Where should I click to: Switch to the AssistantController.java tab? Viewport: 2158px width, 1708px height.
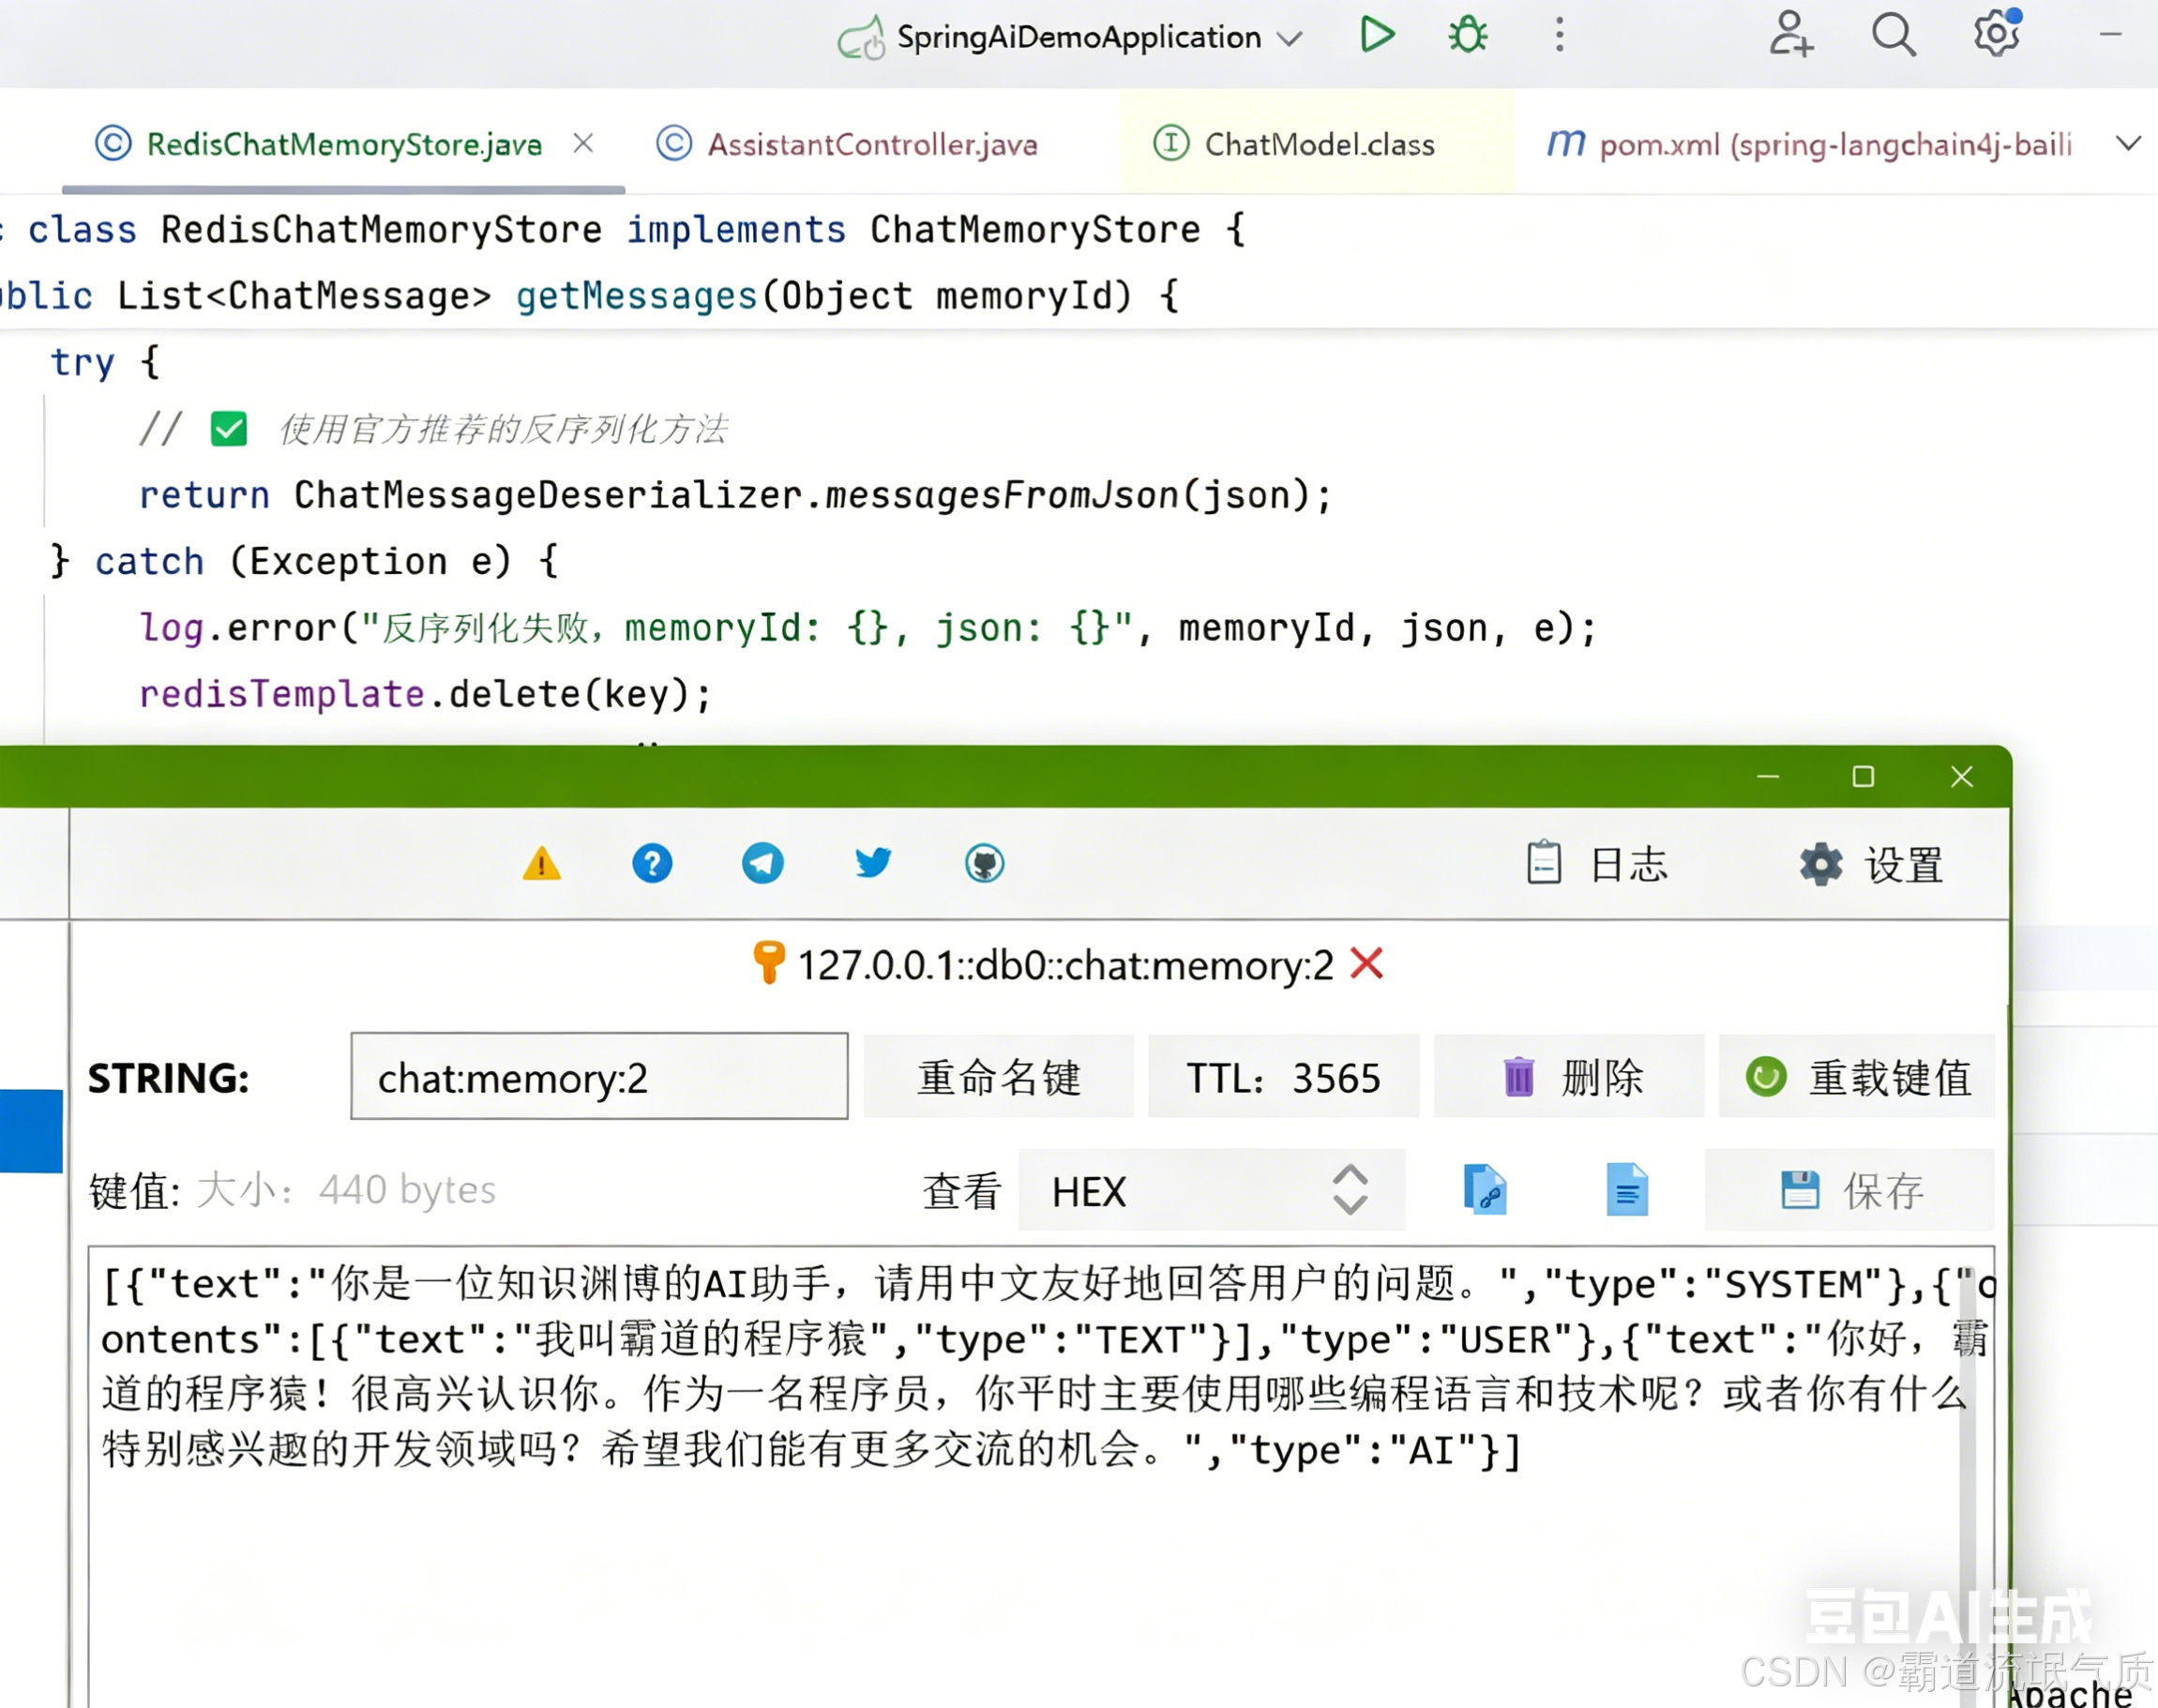[x=870, y=145]
